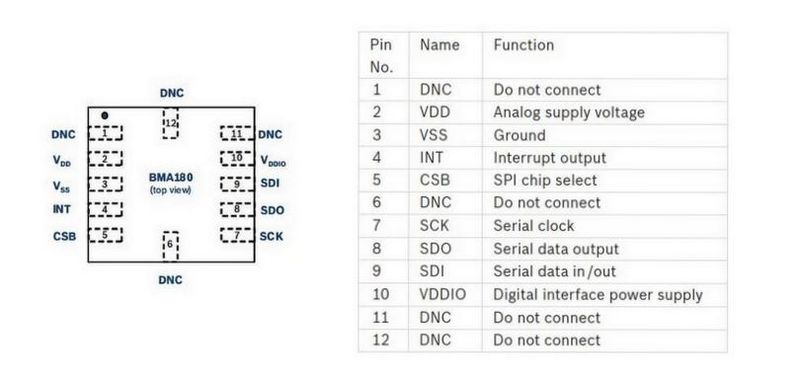Click the 'Analog supply voltage' table cell
This screenshot has height=373, width=800.
[605, 113]
